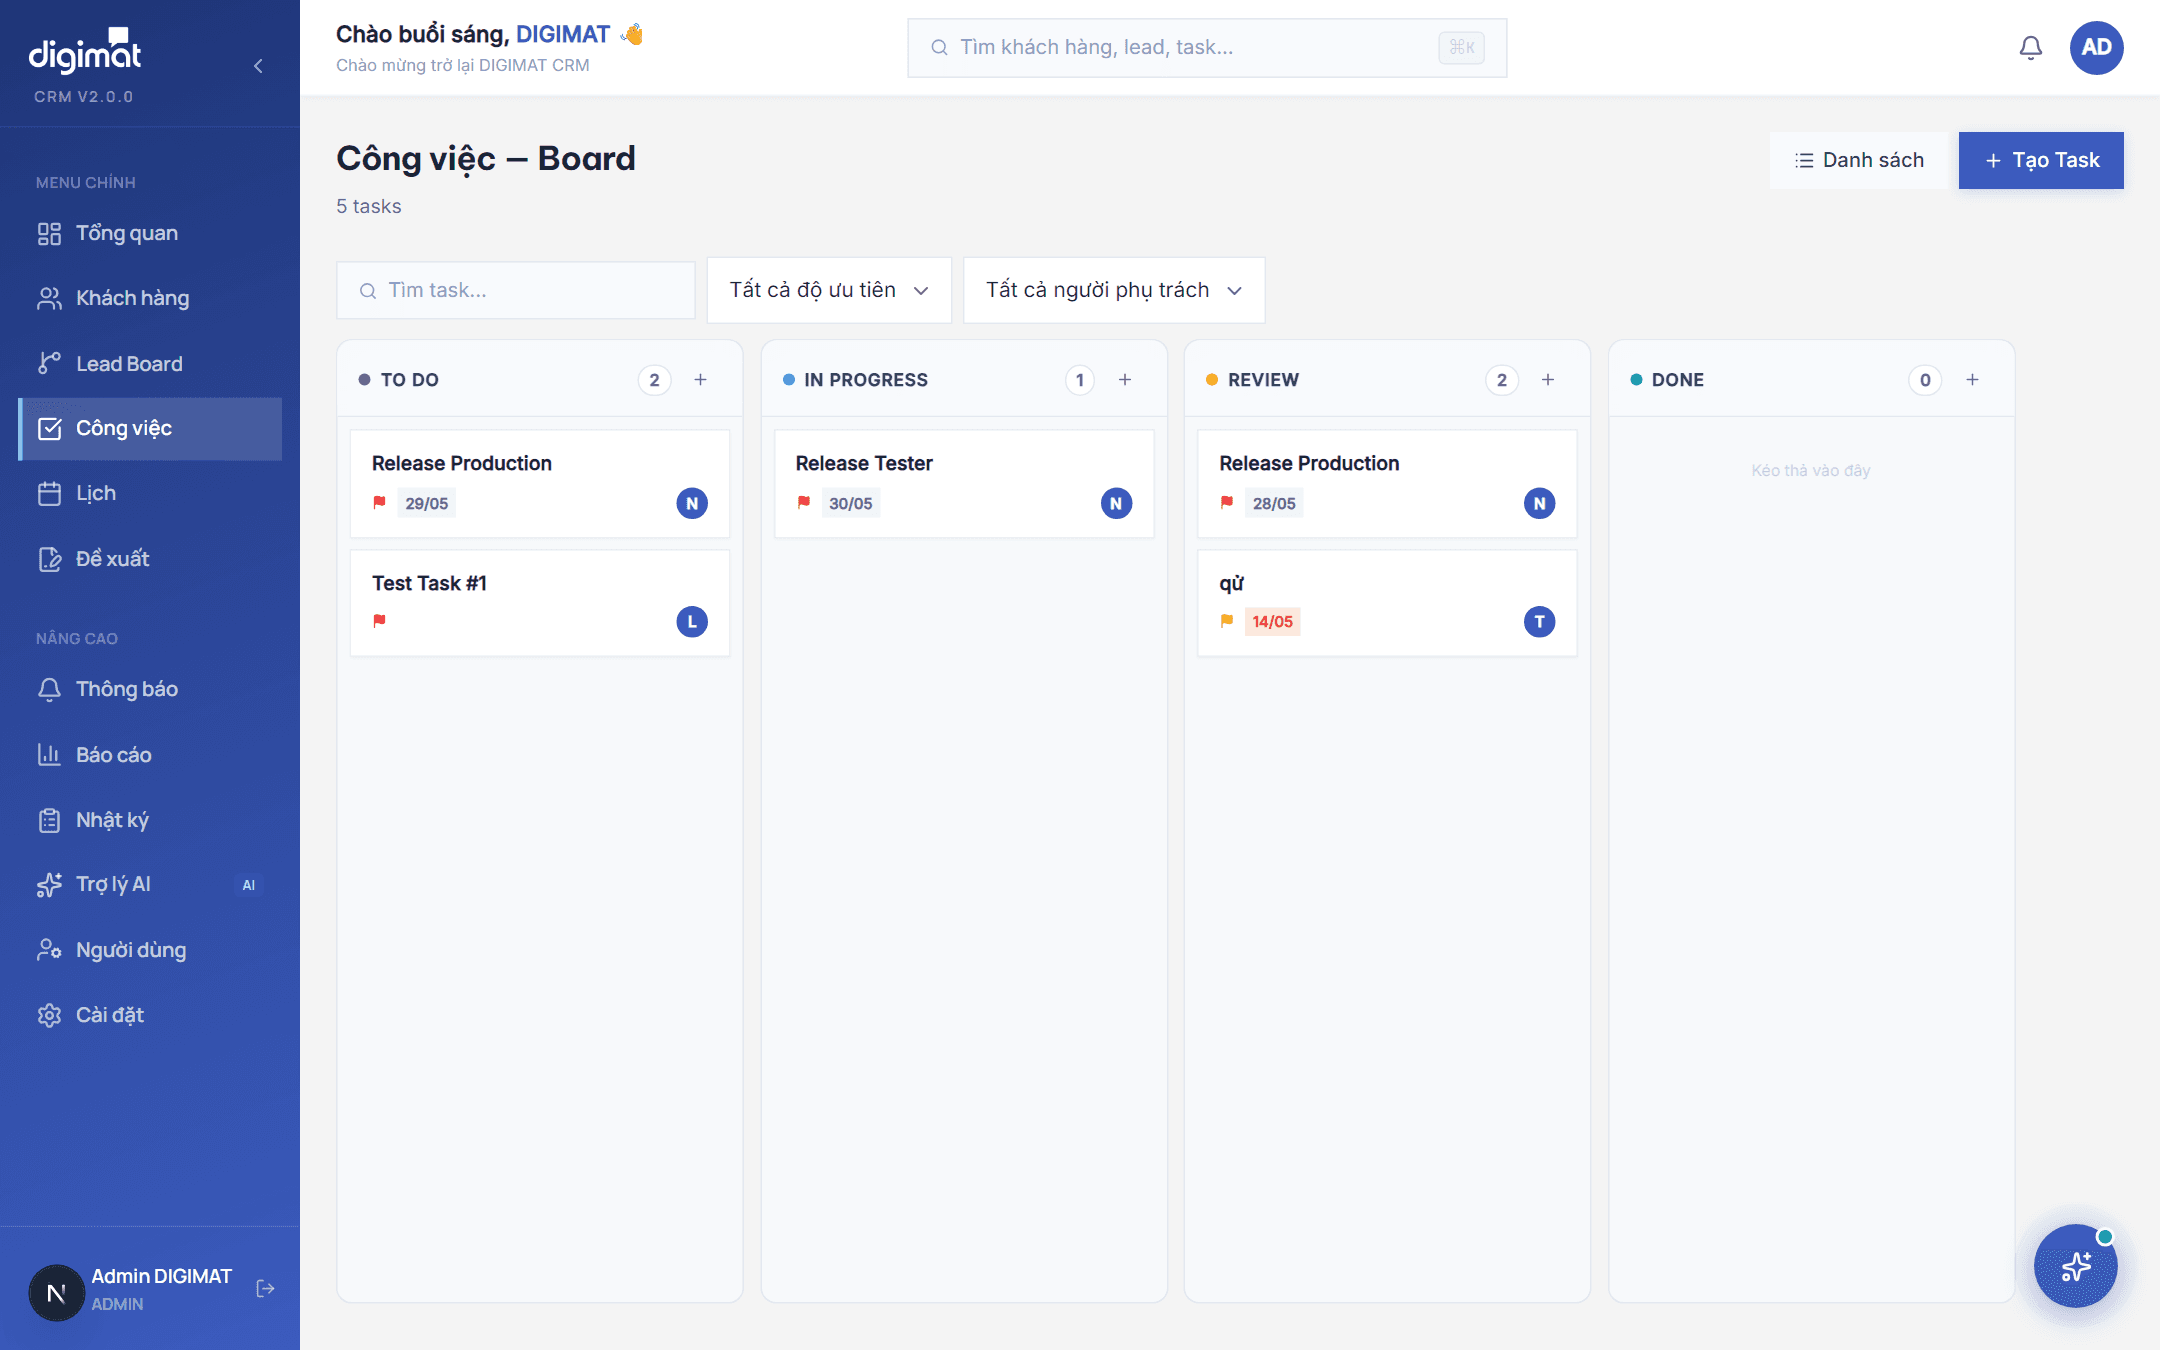The height and width of the screenshot is (1350, 2160).
Task: Click the ⌘K shortcut badge in global search
Action: coord(1461,48)
